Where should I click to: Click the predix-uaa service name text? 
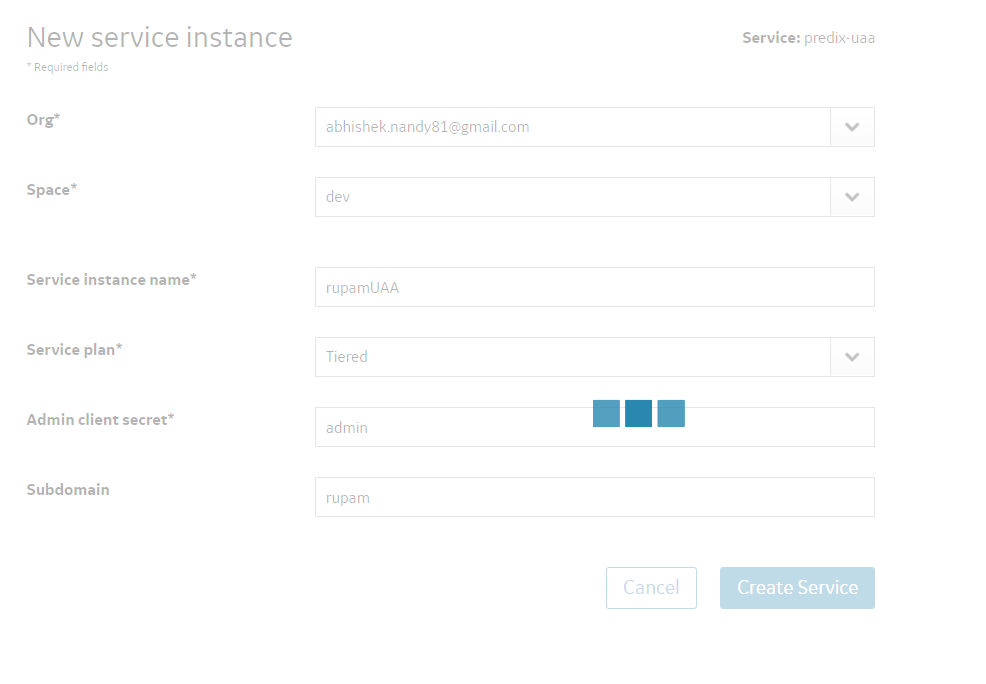[839, 38]
